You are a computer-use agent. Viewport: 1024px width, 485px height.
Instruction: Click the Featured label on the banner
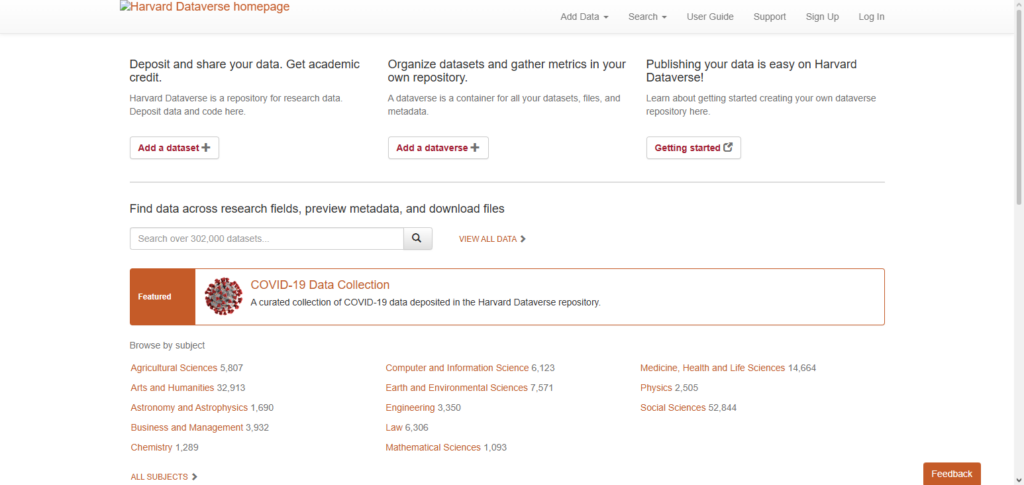pyautogui.click(x=155, y=296)
